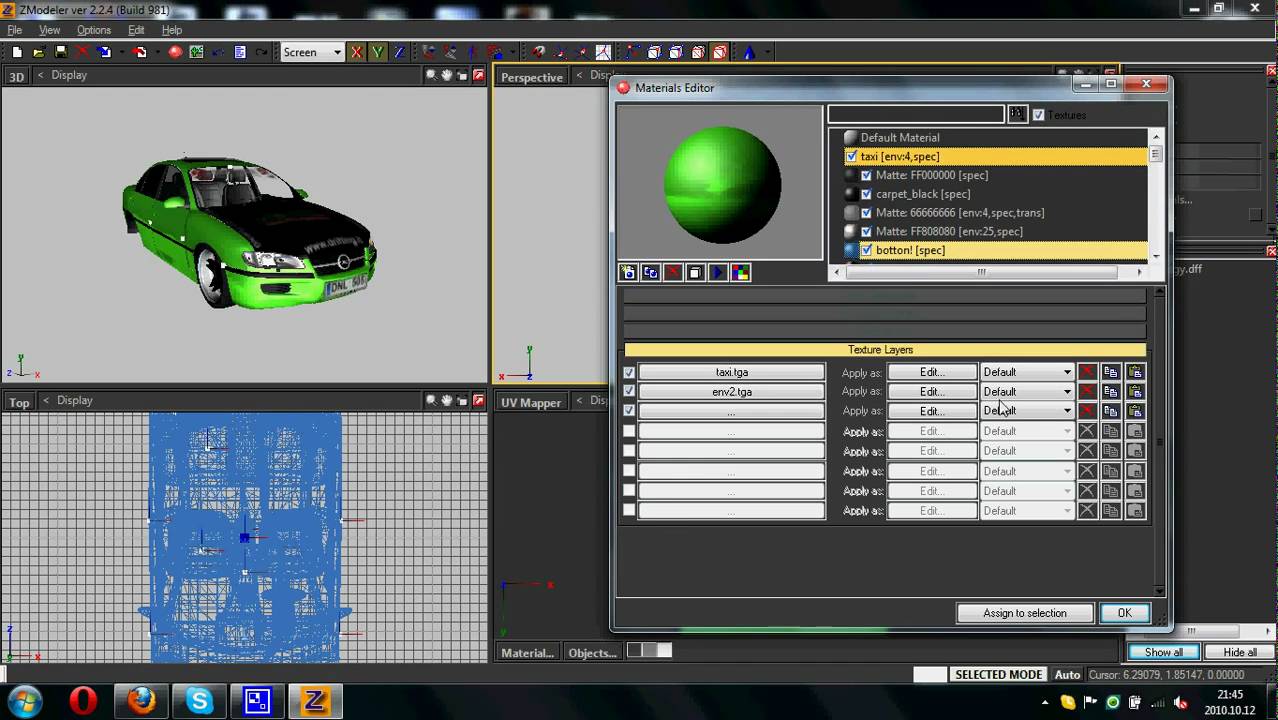Switch to the UV Mapper viewport tab

531,402
